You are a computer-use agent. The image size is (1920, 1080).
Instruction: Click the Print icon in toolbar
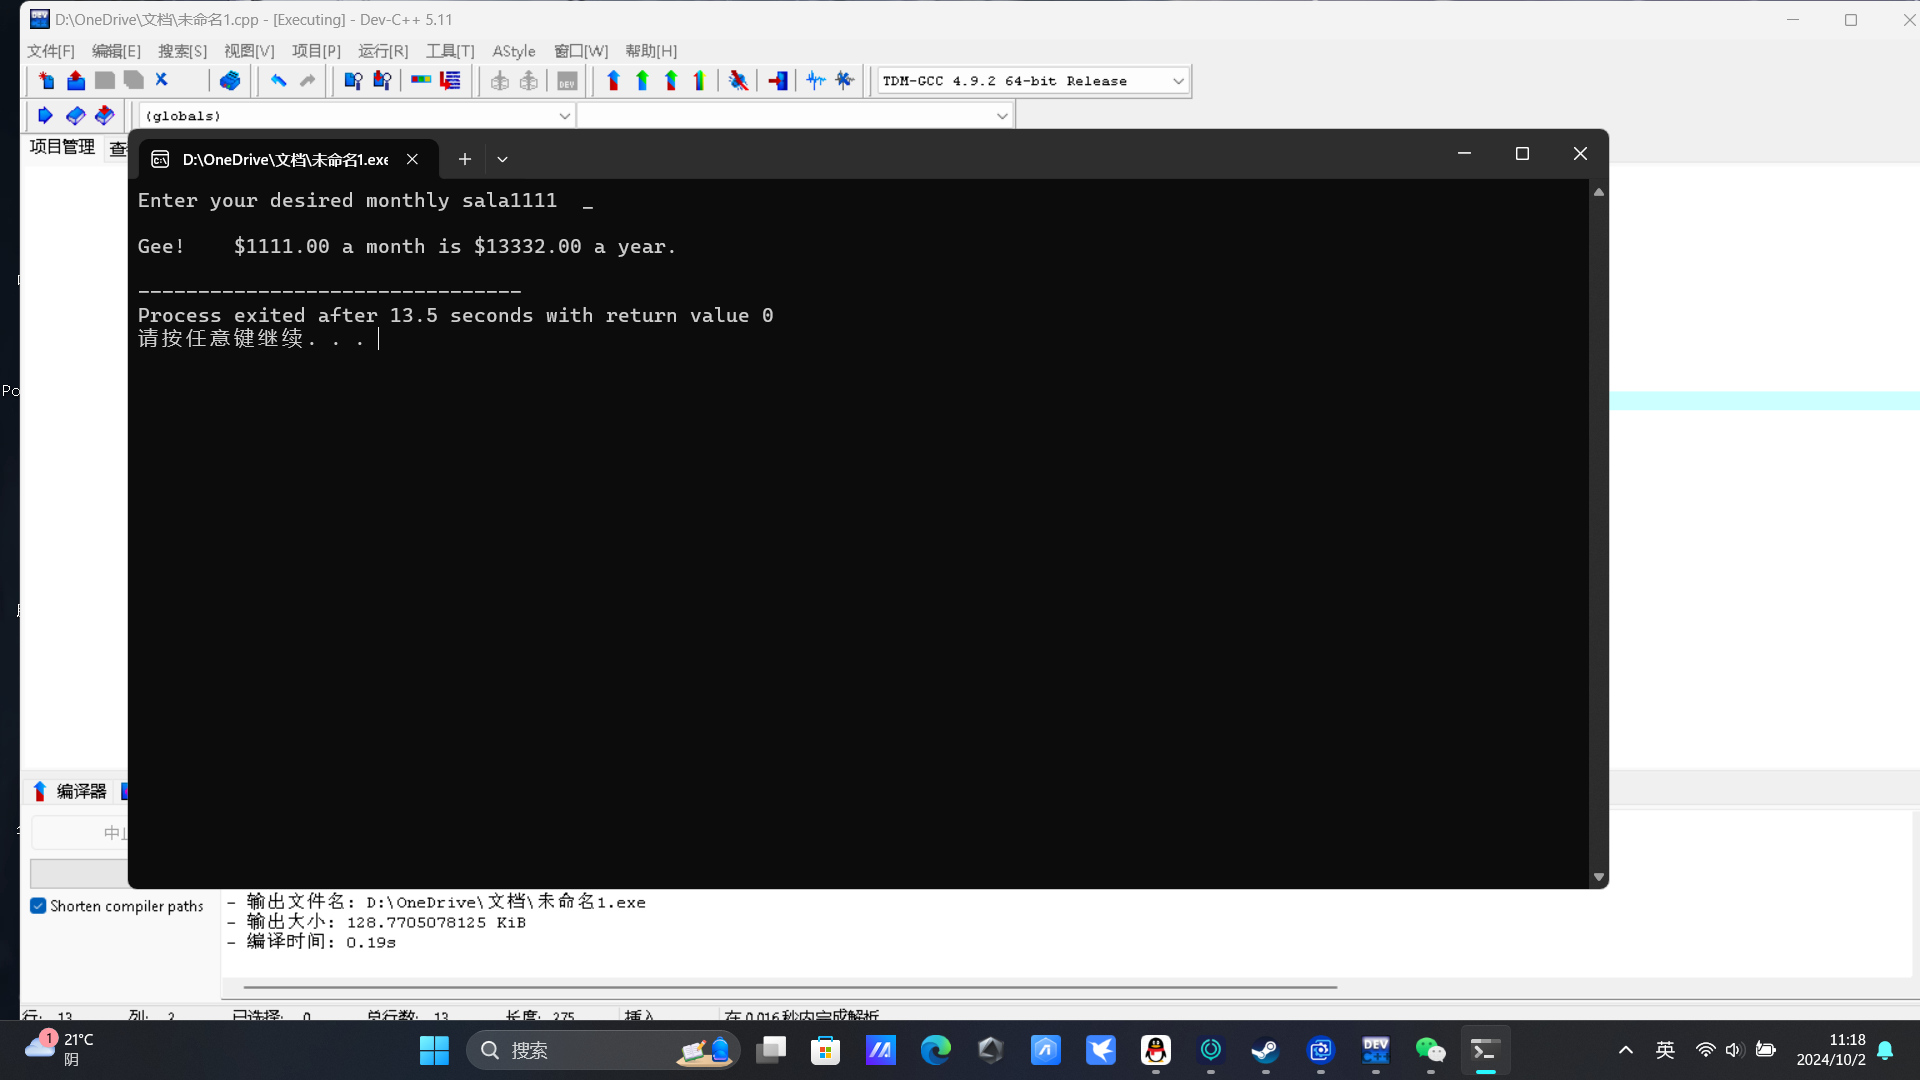tap(230, 81)
